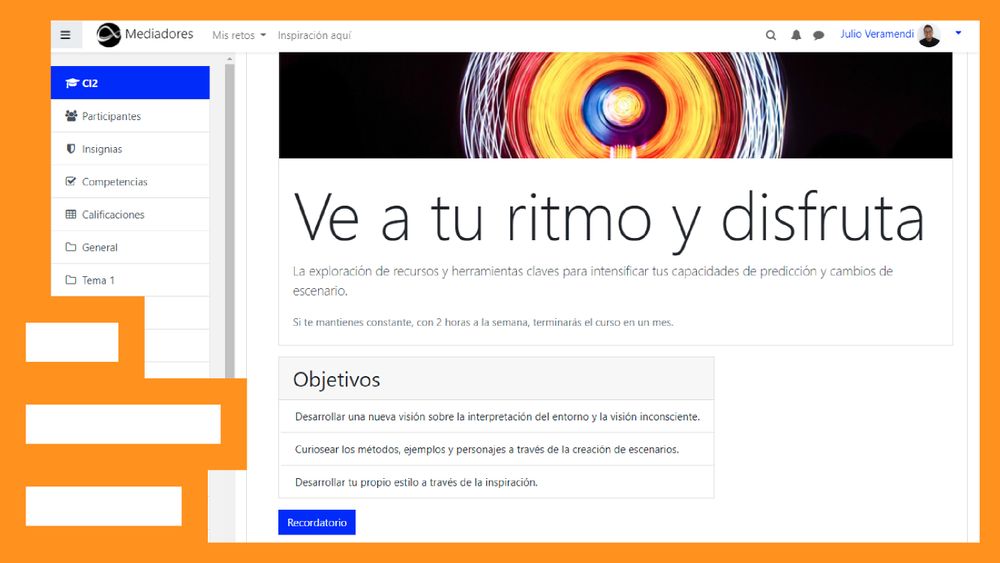Open the Inspiración aquí menu item
Screen dimensions: 1000x563
[314, 35]
